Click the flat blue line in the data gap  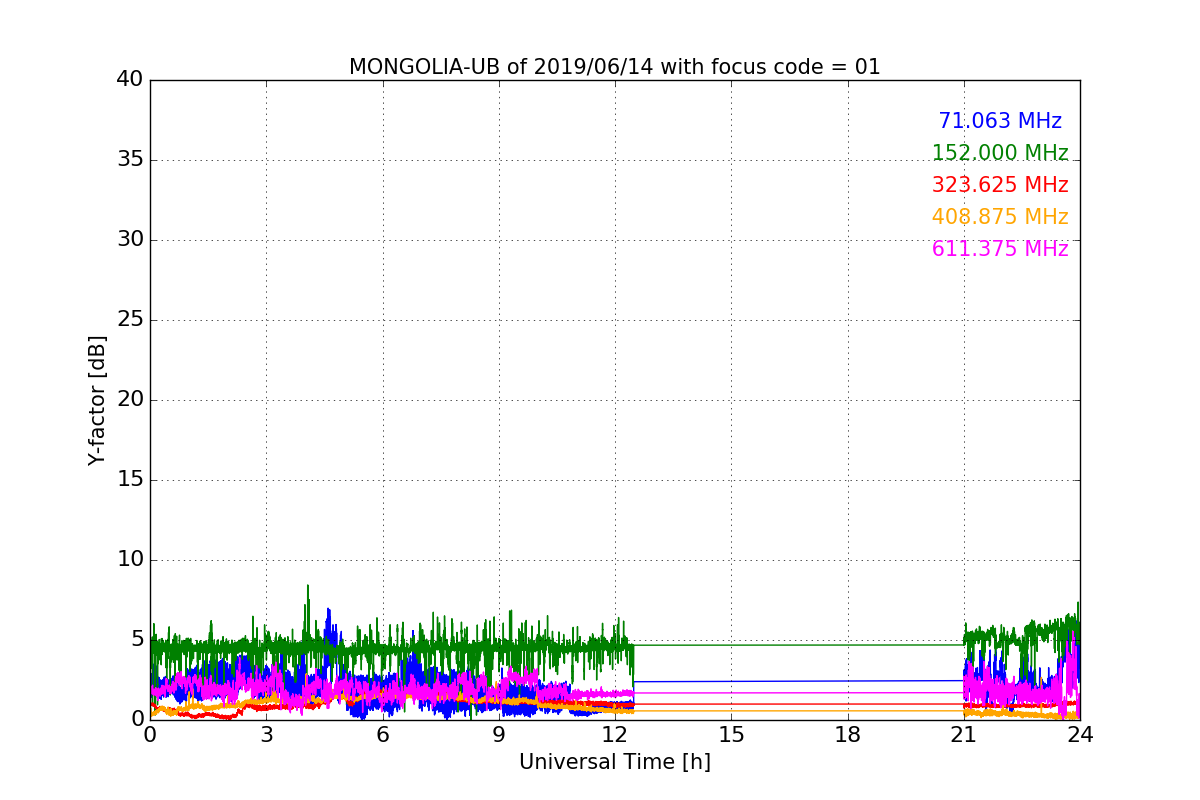pyautogui.click(x=800, y=681)
